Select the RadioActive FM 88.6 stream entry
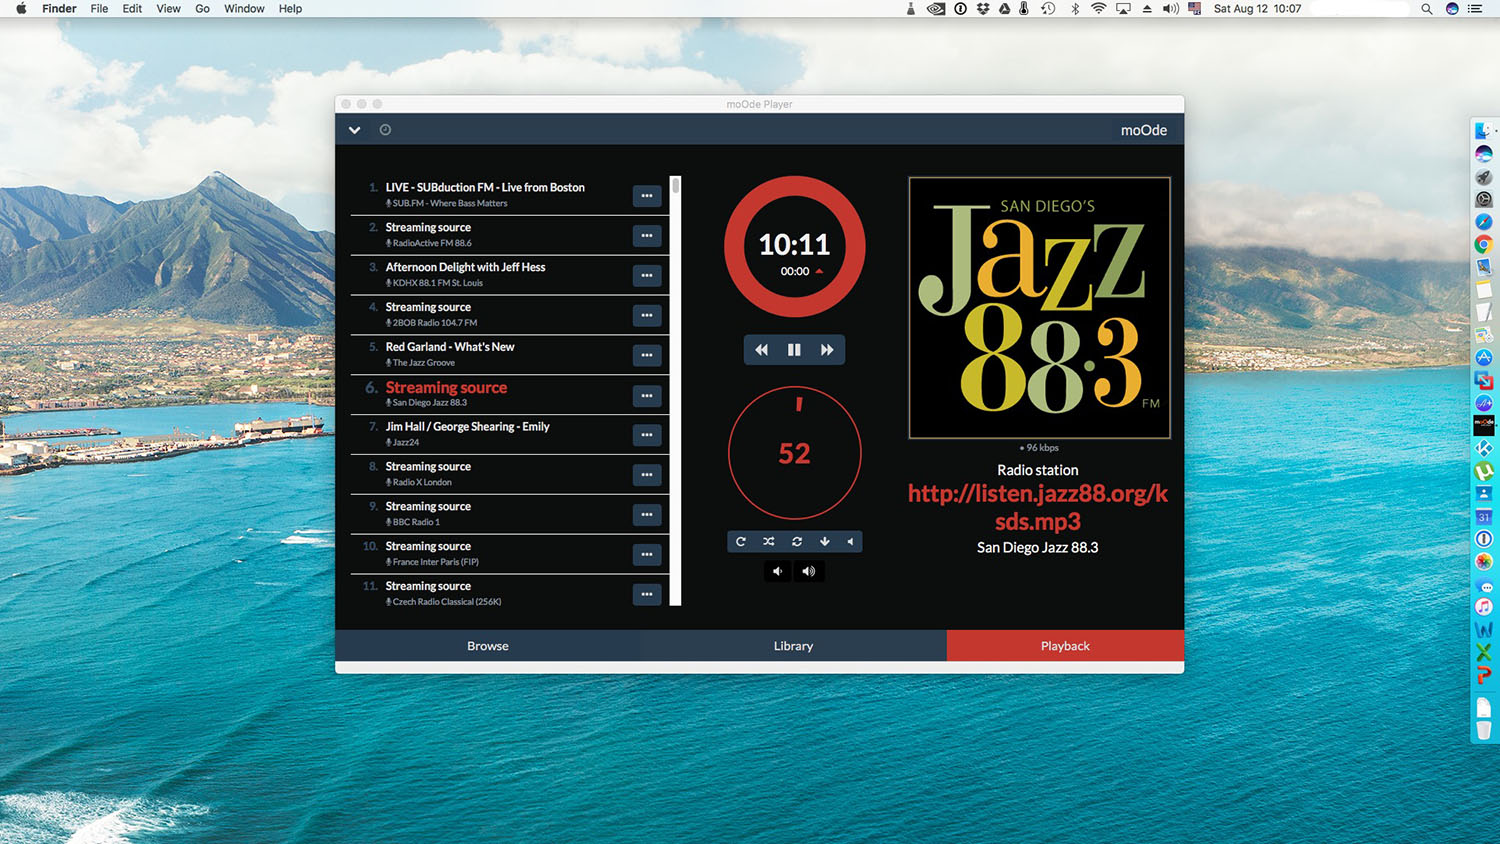The height and width of the screenshot is (844, 1500). (x=510, y=235)
